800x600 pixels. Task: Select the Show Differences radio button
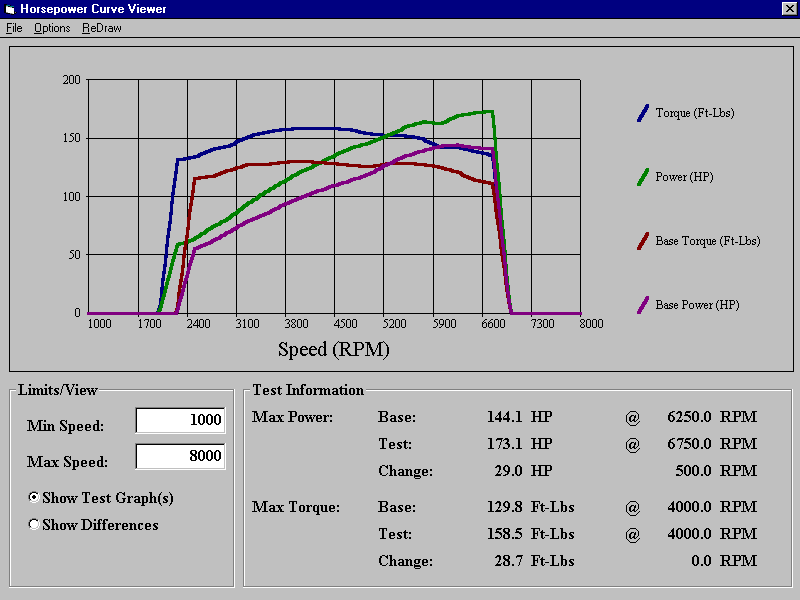[x=35, y=524]
